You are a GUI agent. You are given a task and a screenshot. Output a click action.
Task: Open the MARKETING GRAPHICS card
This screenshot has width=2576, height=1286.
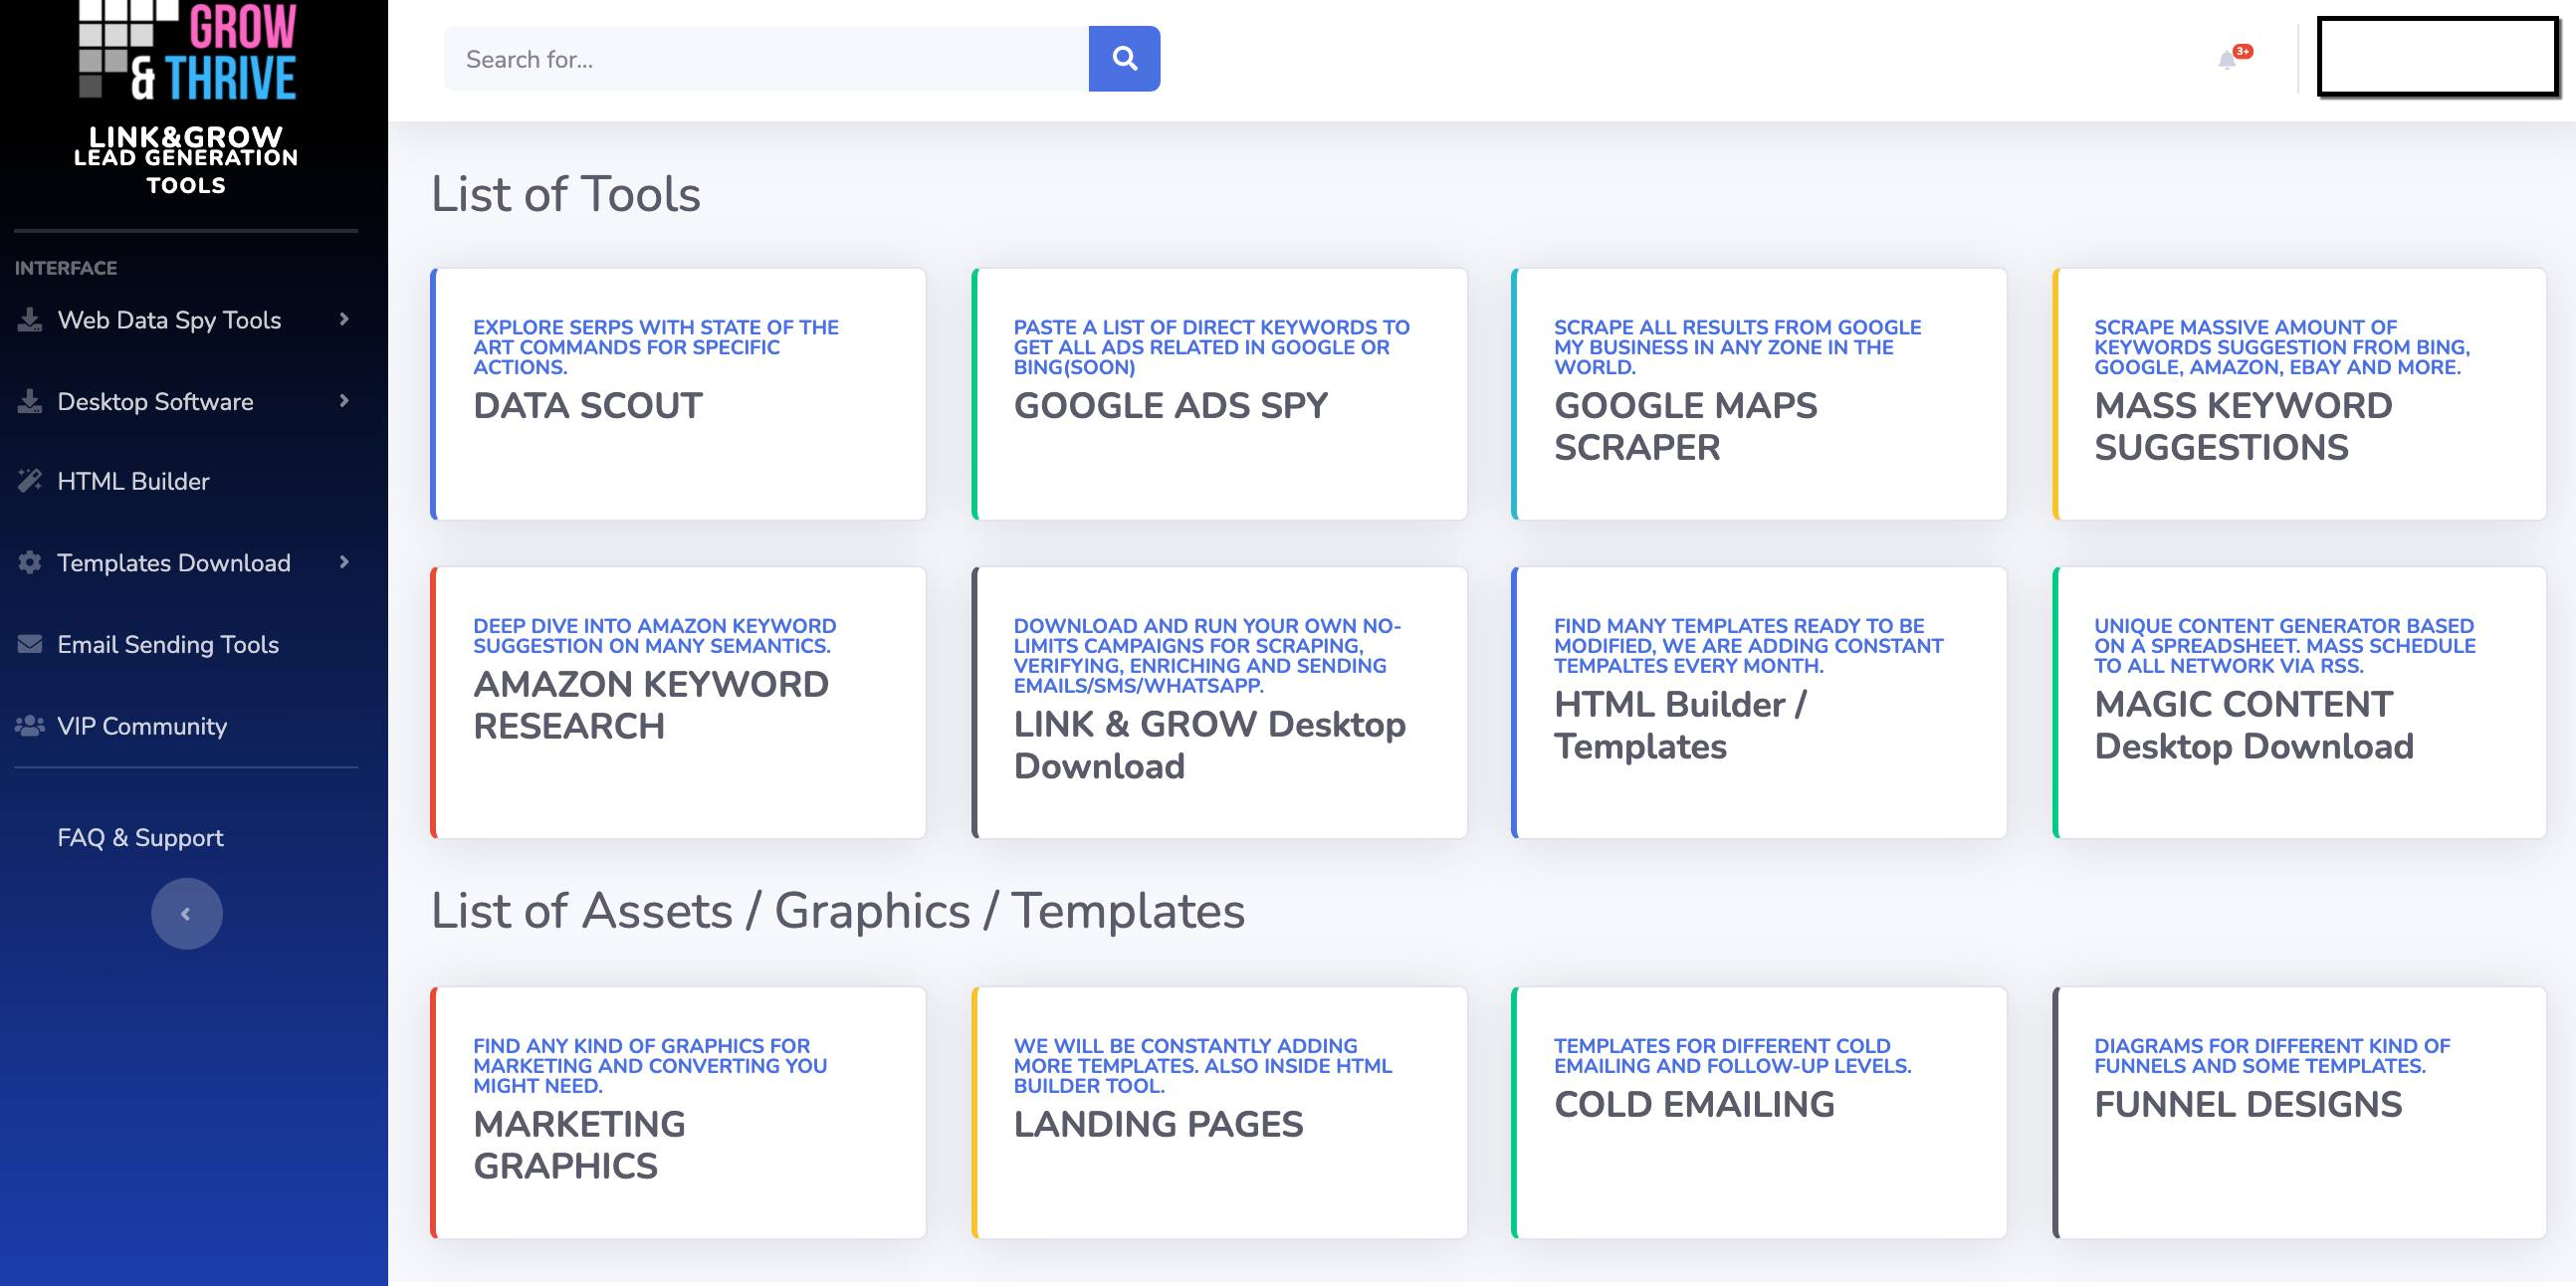[x=679, y=1113]
